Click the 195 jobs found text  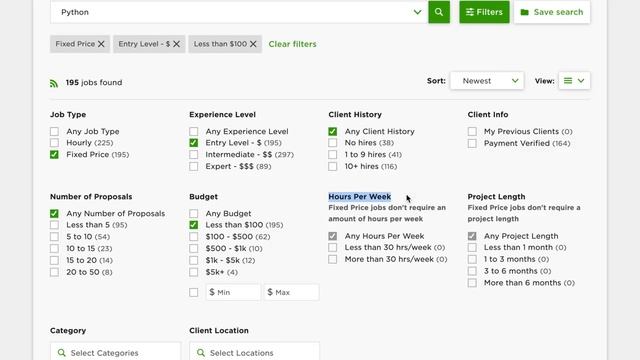point(94,82)
